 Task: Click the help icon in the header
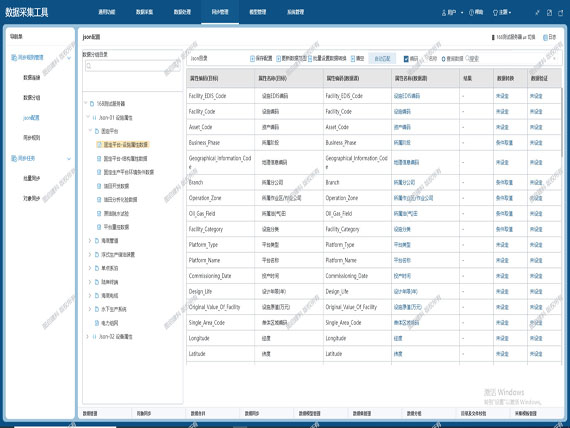tap(471, 12)
